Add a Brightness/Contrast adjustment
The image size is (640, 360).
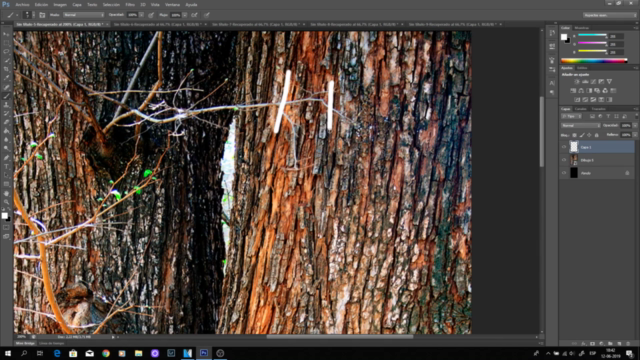(x=577, y=82)
